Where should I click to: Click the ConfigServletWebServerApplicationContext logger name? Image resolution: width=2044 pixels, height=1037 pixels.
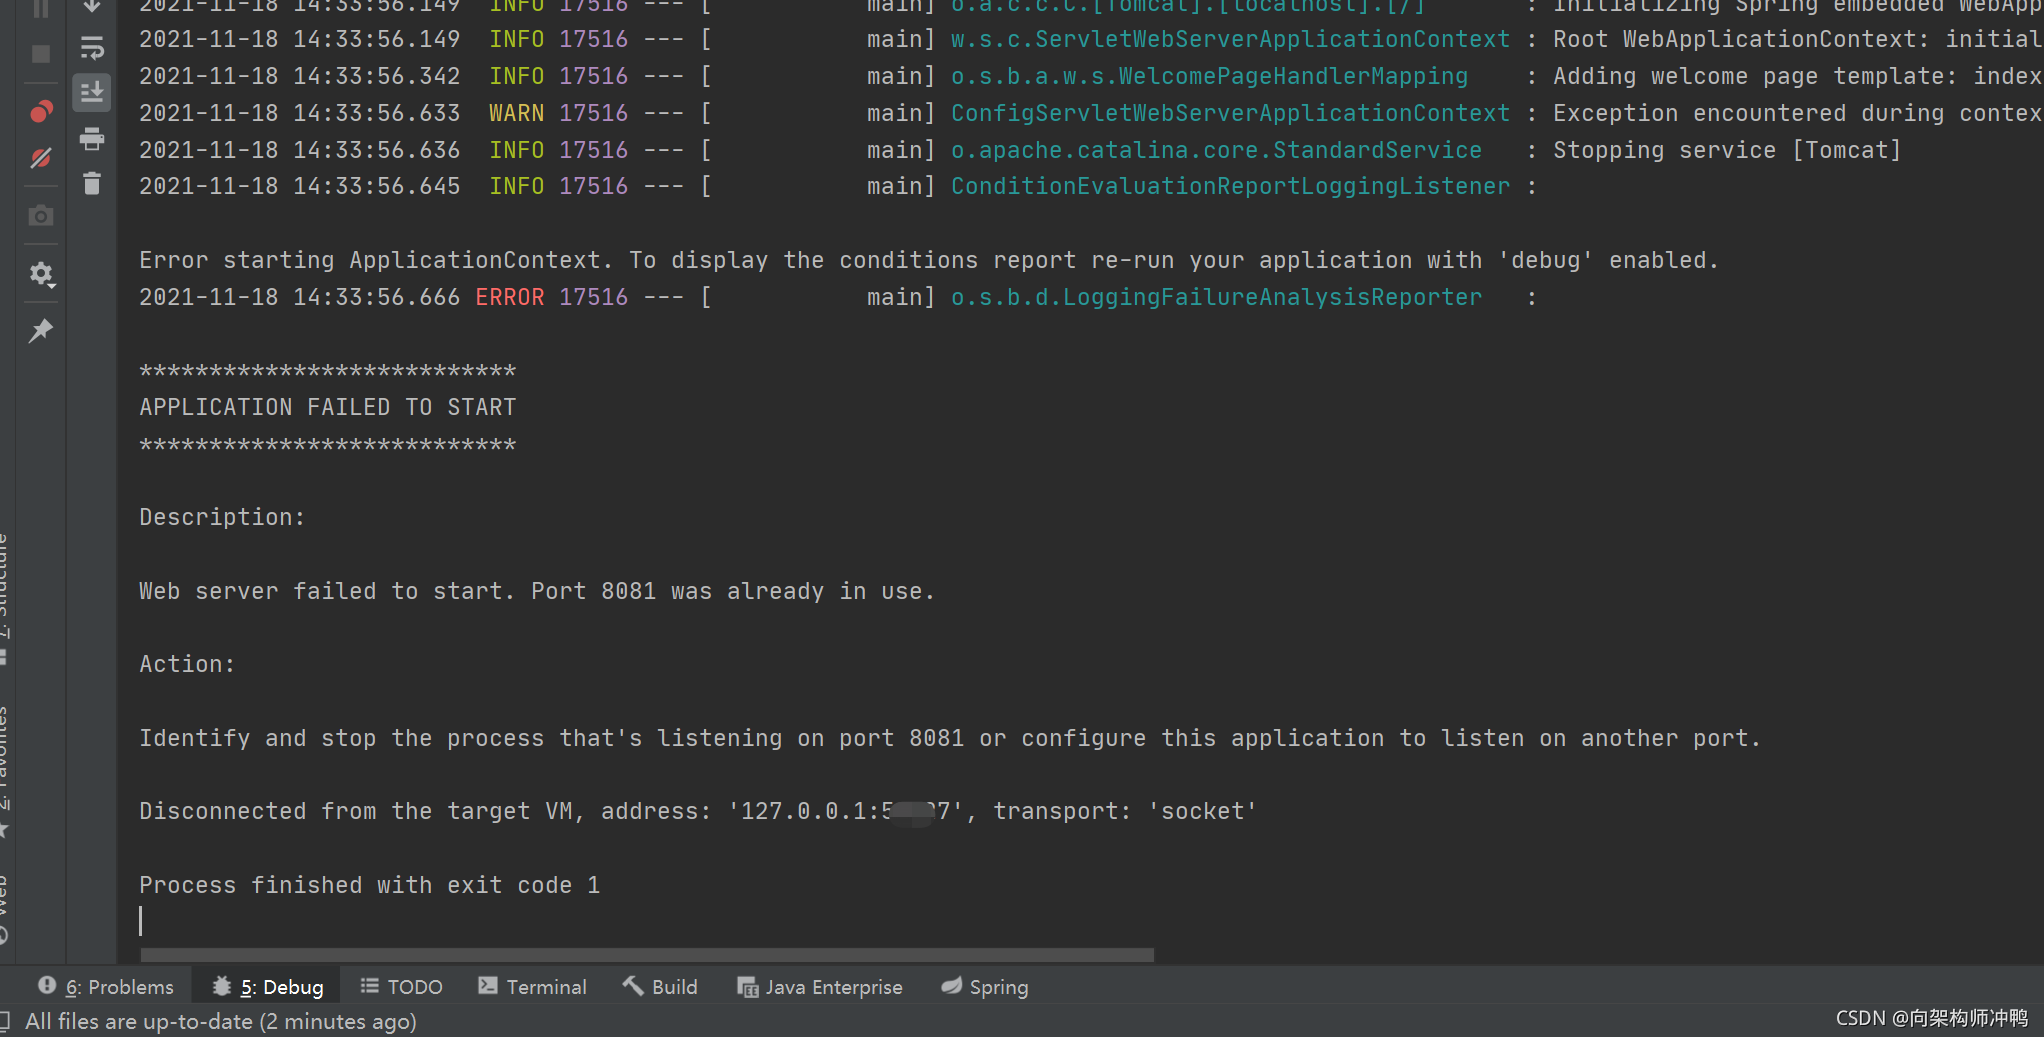[1230, 113]
